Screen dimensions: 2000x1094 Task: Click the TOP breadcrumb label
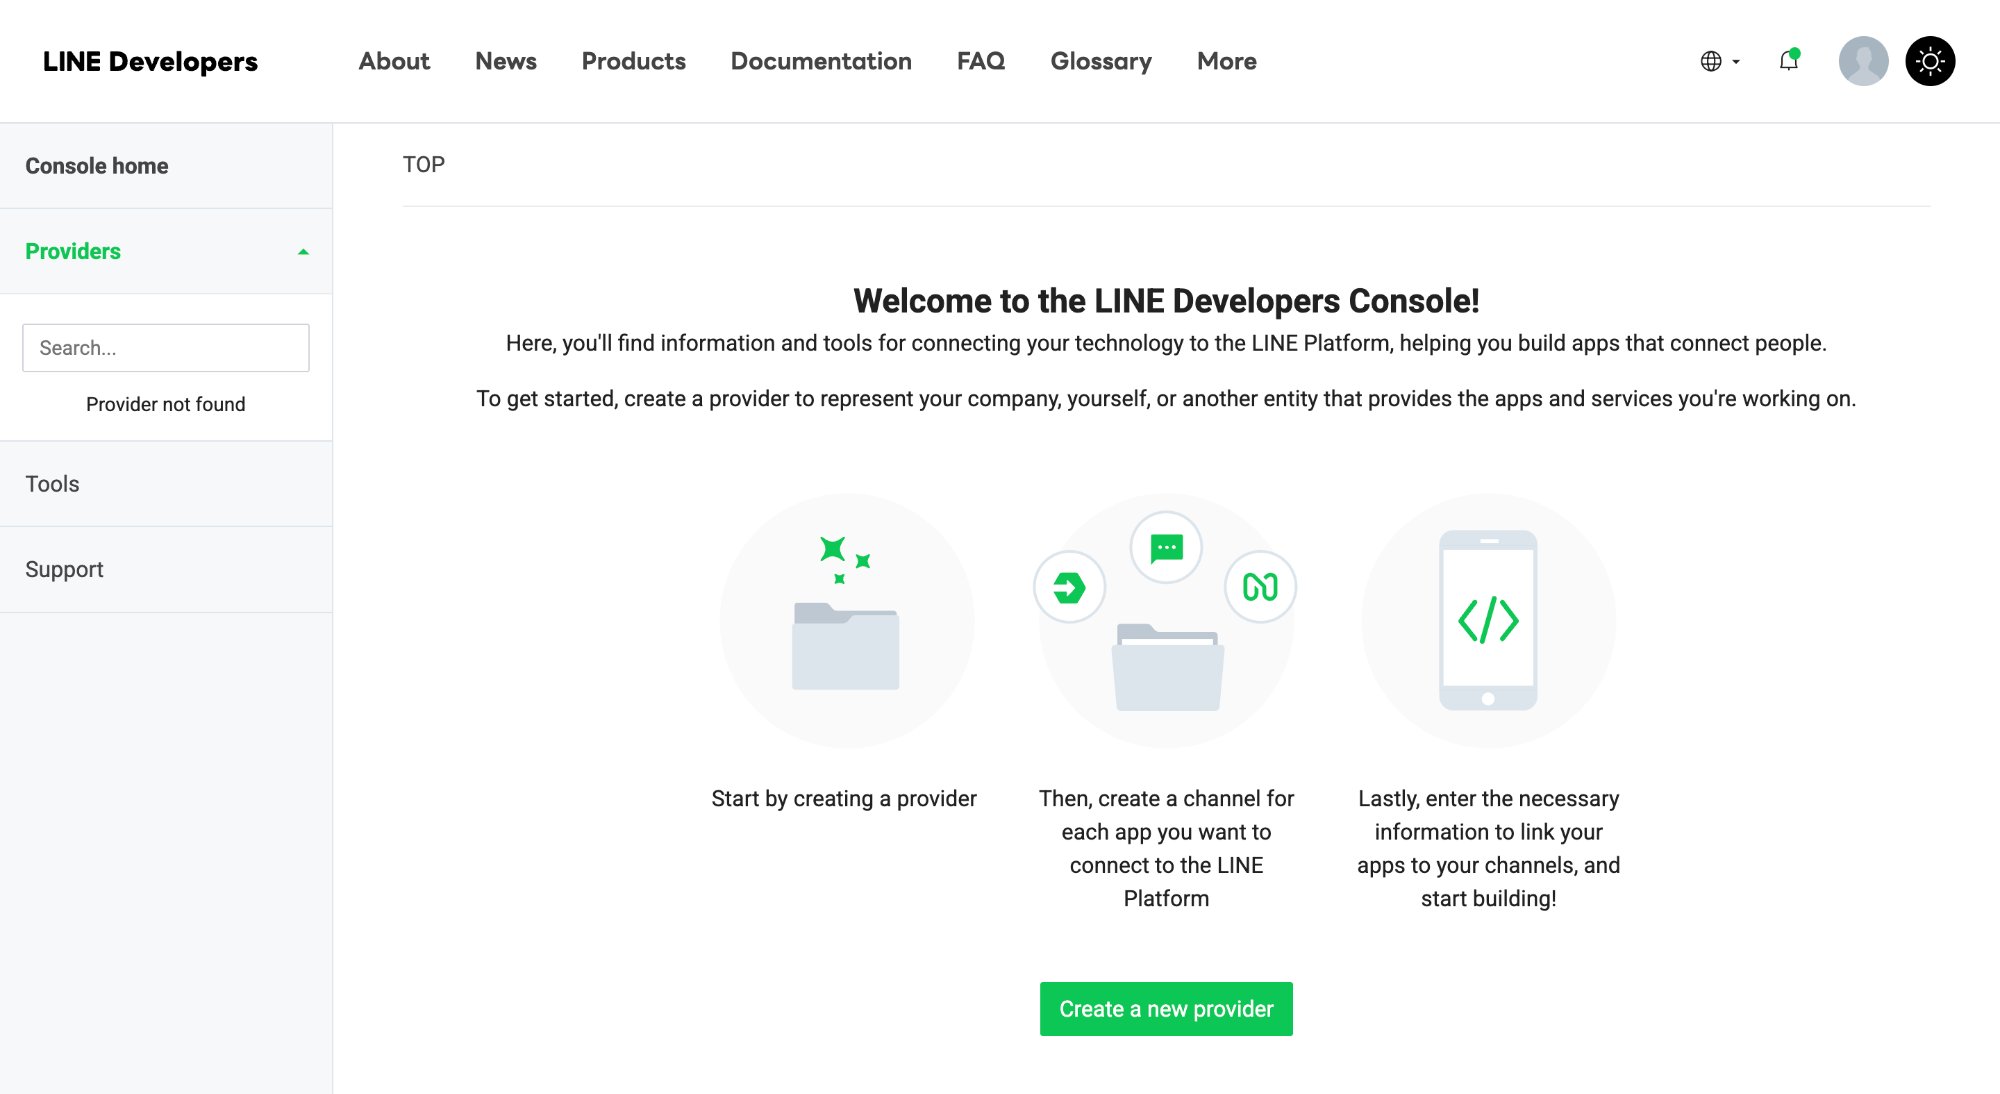pos(424,164)
